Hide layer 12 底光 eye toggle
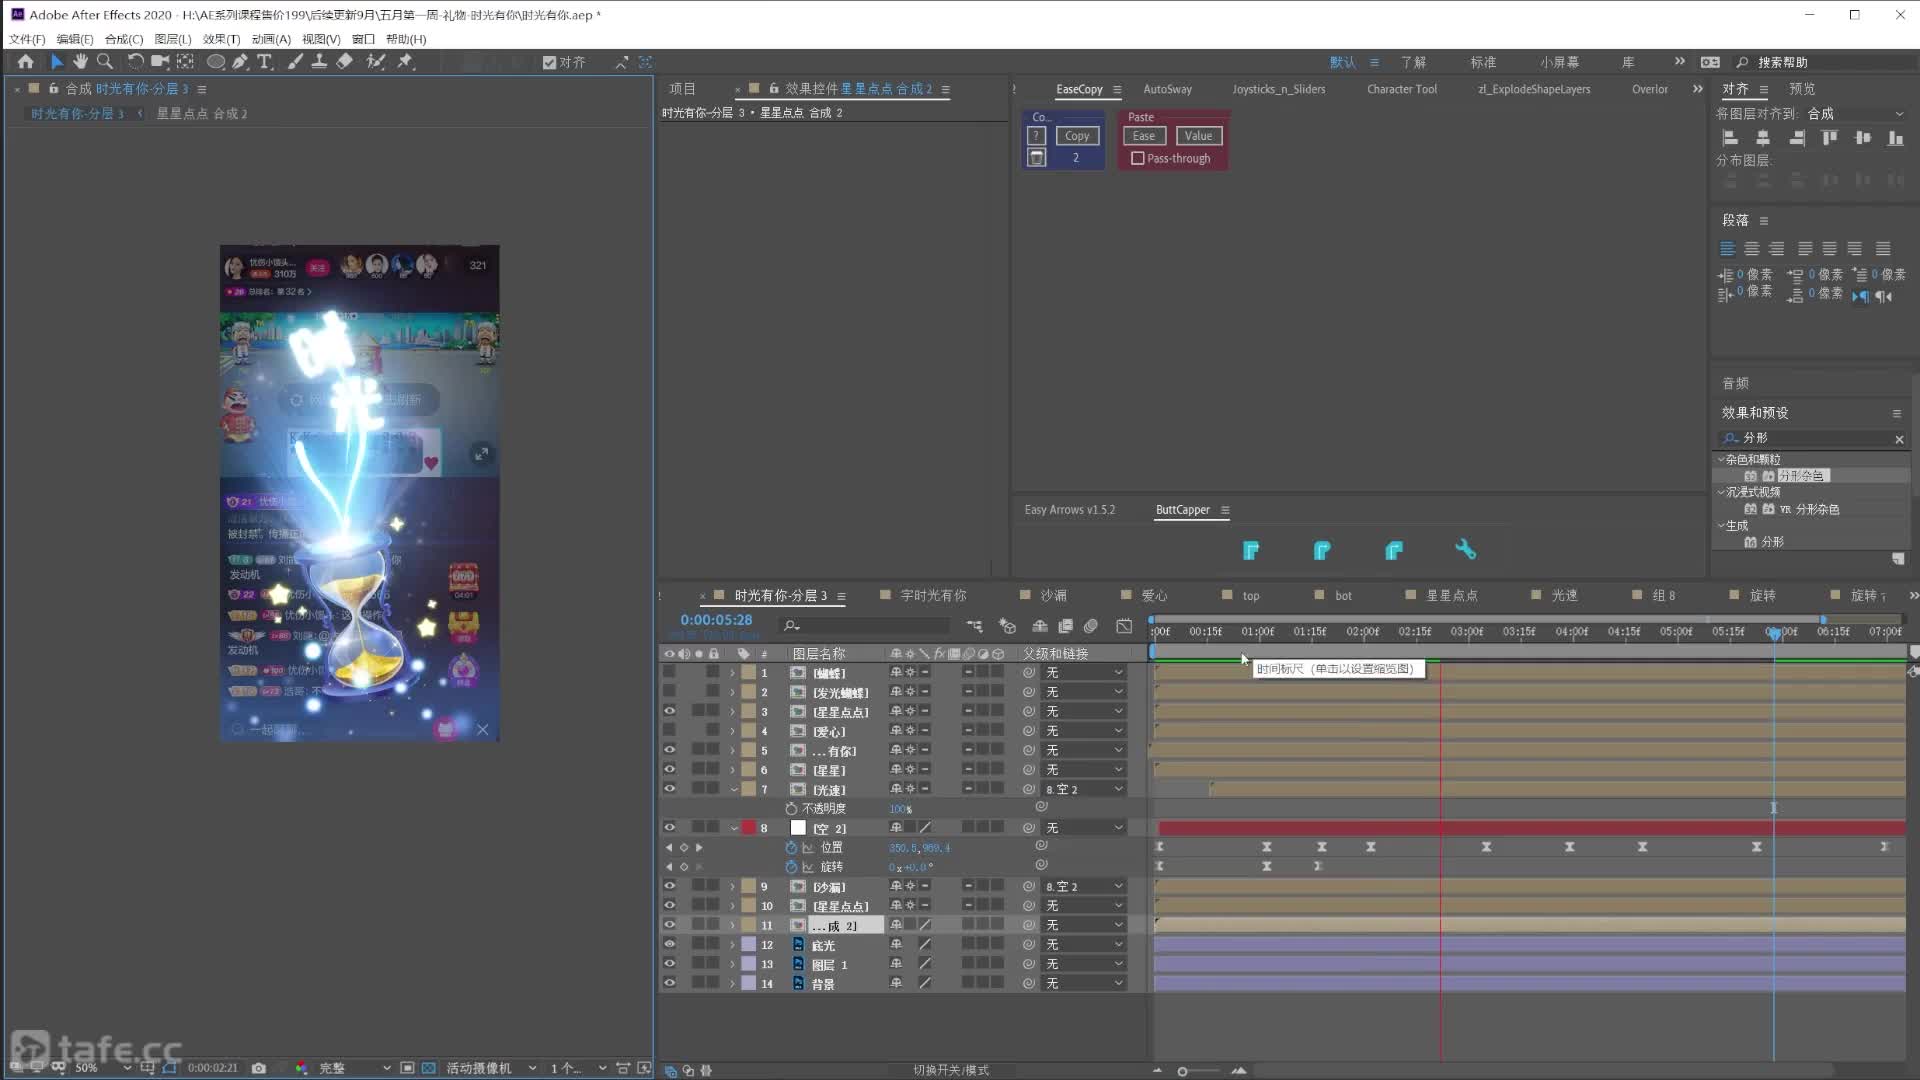Viewport: 1920px width, 1080px height. pos(669,944)
